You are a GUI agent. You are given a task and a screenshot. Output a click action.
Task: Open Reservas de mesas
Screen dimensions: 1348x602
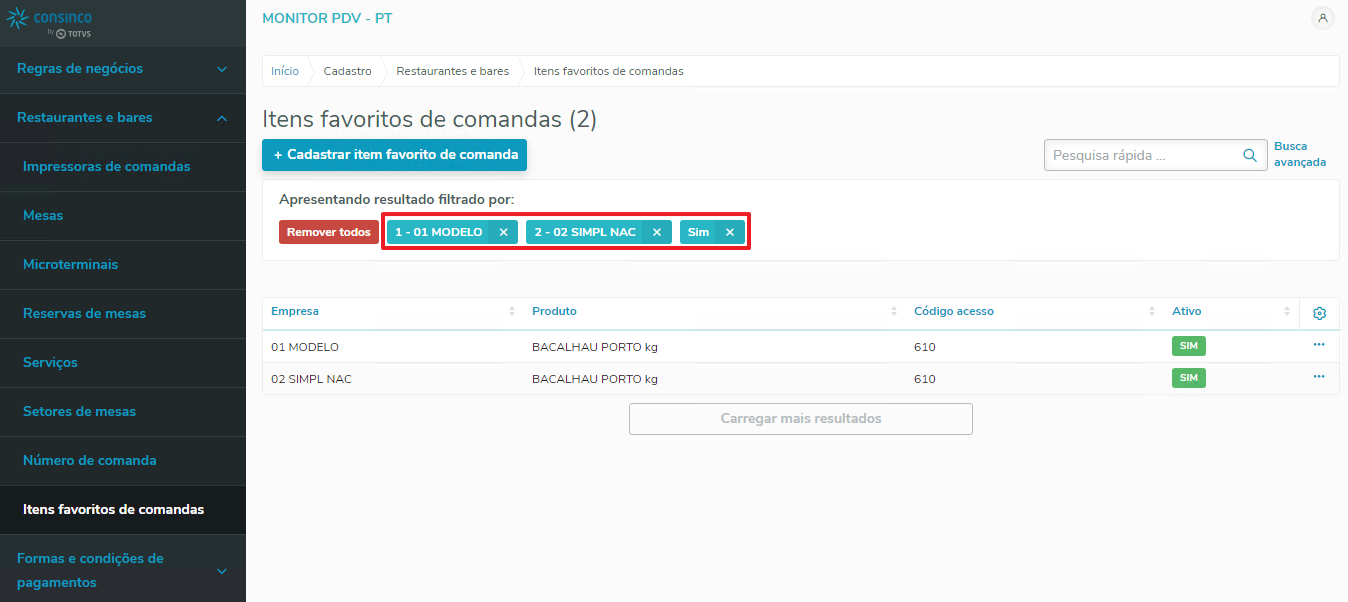click(x=123, y=314)
